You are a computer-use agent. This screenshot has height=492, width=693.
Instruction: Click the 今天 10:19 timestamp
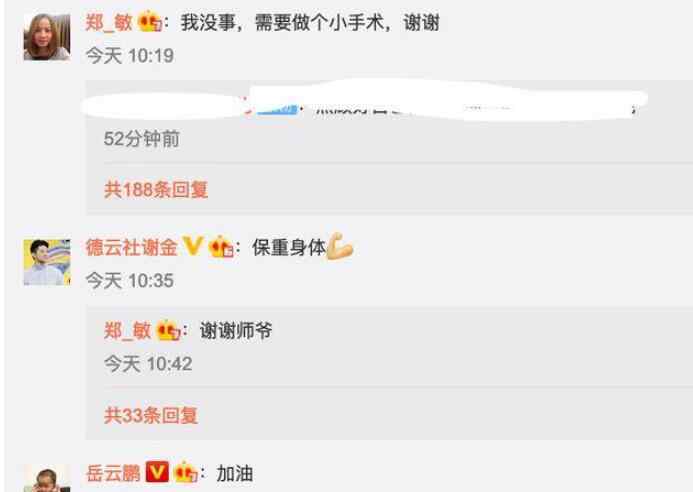pos(130,56)
